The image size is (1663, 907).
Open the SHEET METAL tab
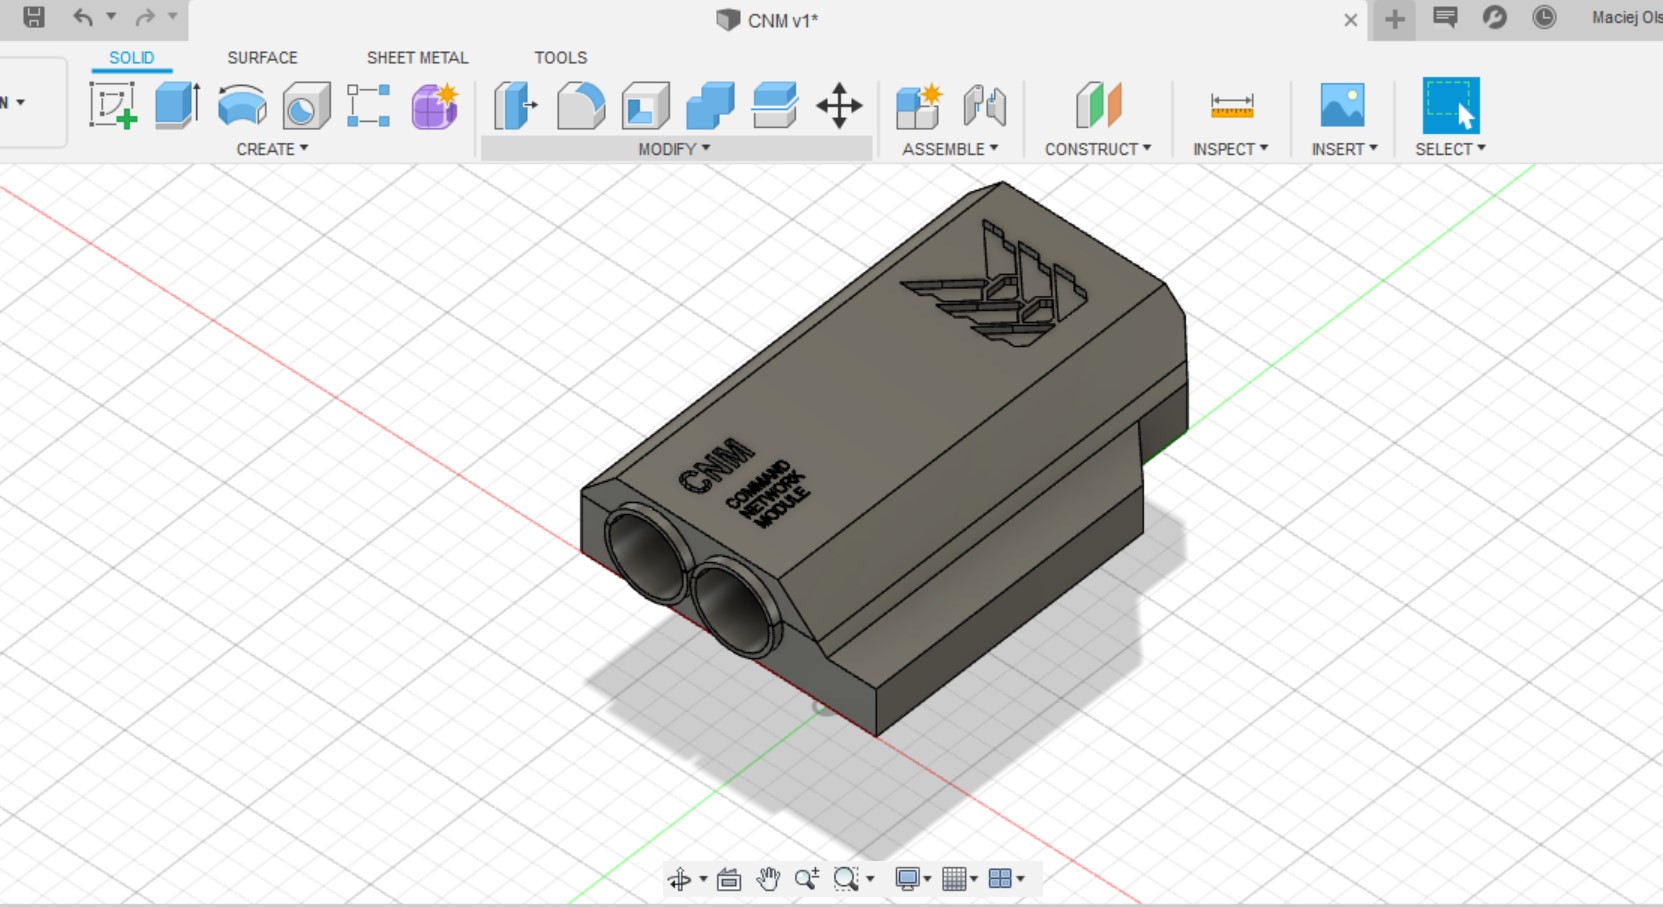pyautogui.click(x=417, y=58)
